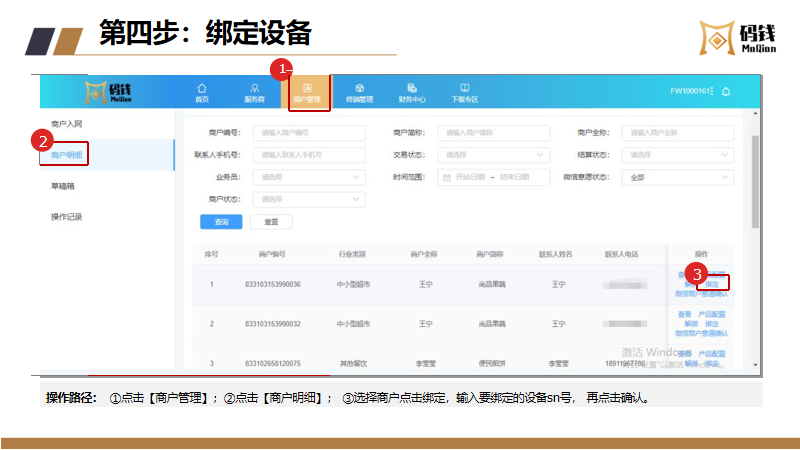Screen dimensions: 800x450
Task: Select 草稿箱 in the left sidebar
Action: [62, 186]
